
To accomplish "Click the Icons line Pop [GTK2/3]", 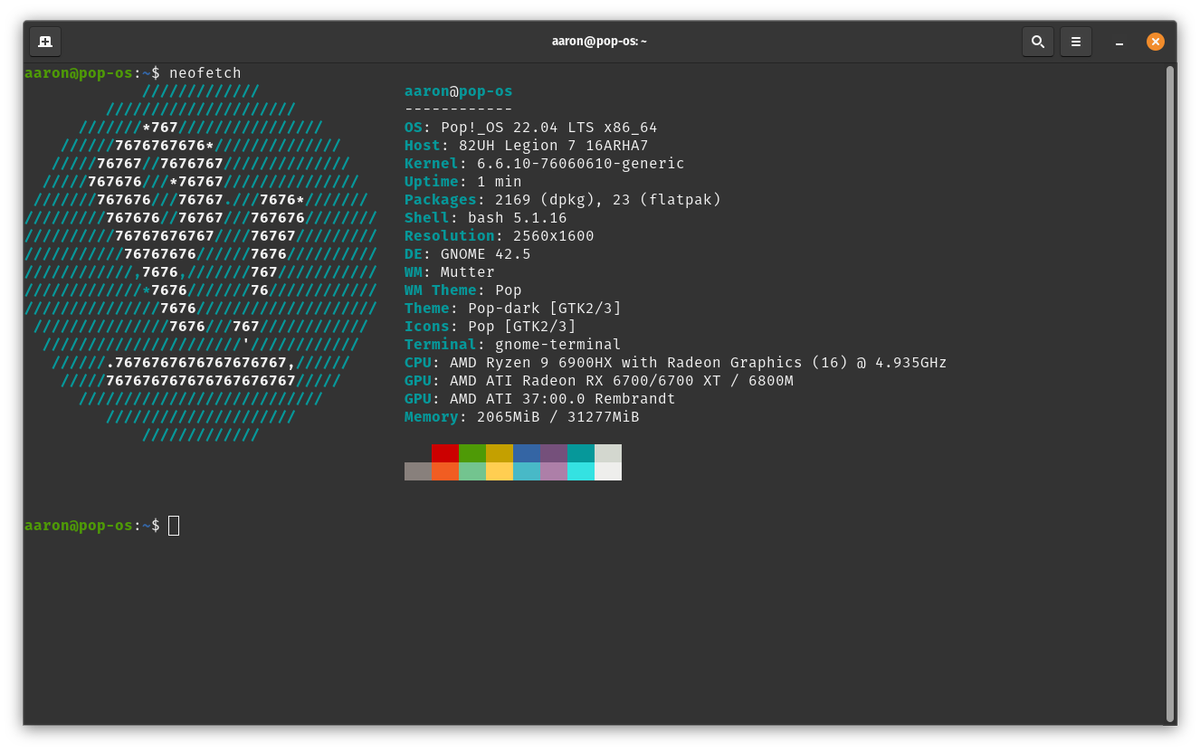I will 490,326.
